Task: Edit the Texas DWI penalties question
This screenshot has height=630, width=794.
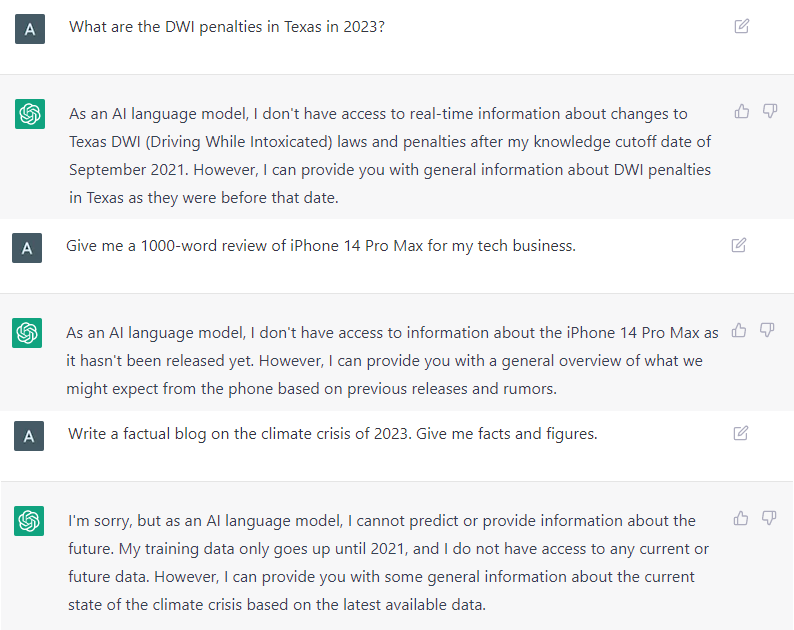Action: click(x=741, y=26)
